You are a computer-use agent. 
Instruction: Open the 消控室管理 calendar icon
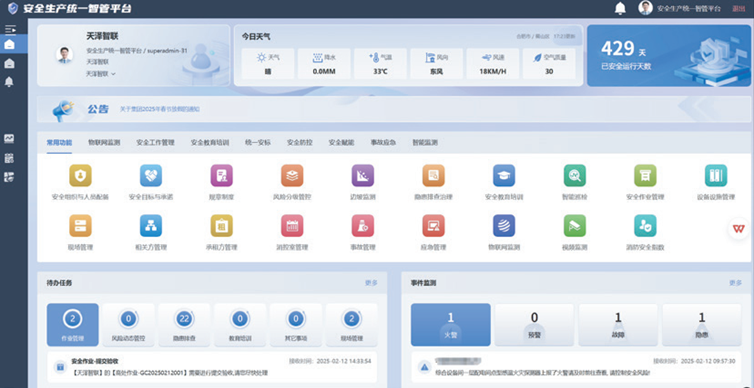click(292, 225)
